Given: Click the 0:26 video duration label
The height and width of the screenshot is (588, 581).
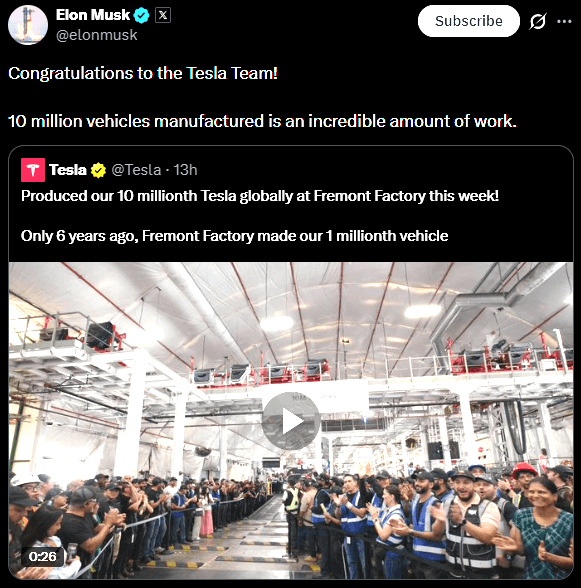Looking at the screenshot, I should 43,556.
